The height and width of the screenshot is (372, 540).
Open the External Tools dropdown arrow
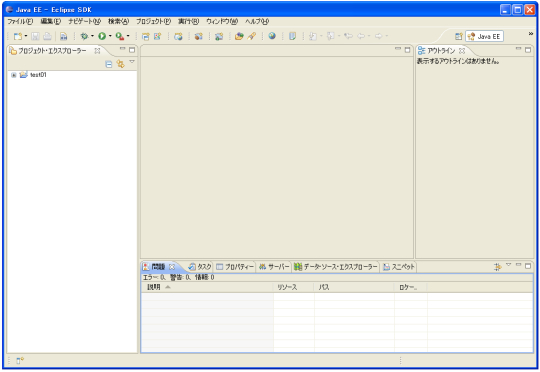(x=128, y=36)
